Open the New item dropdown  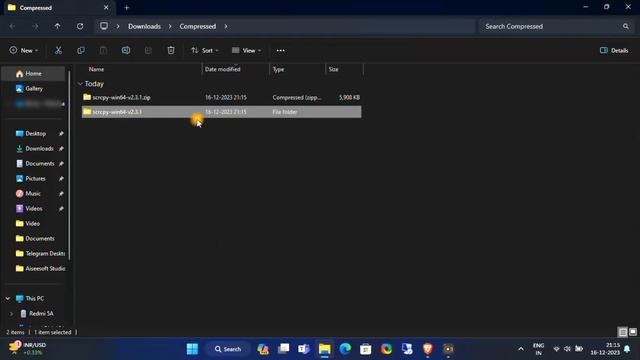[x=24, y=50]
